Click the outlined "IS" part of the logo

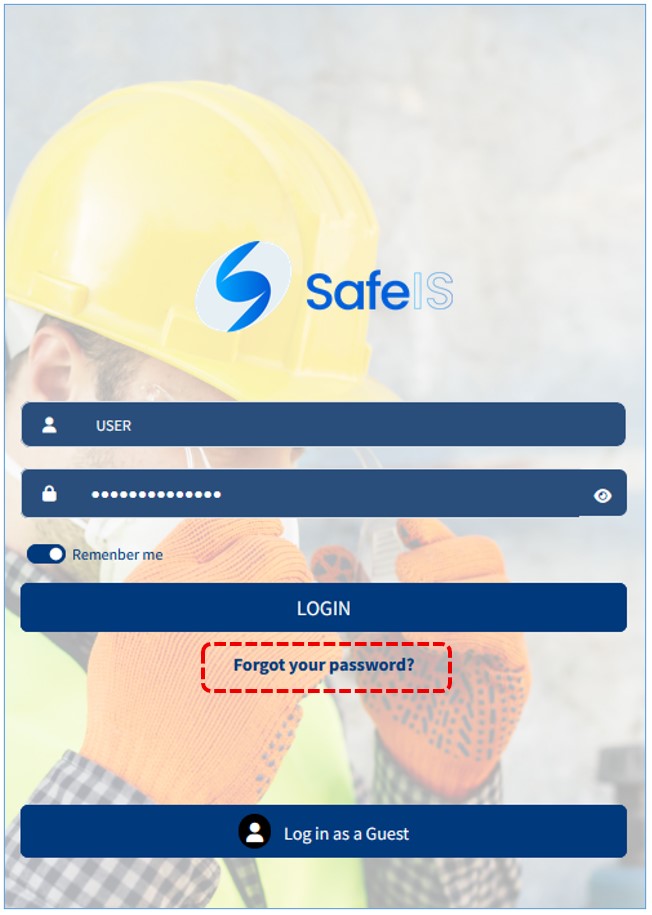(x=433, y=290)
